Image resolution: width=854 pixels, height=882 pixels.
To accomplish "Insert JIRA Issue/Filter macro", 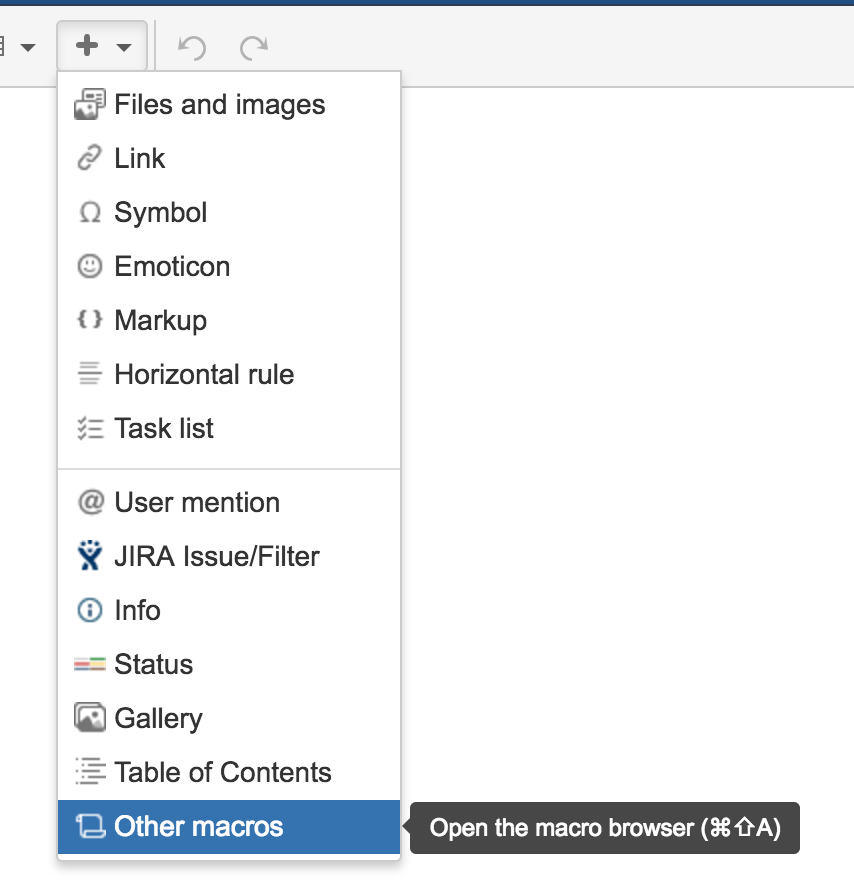I will click(229, 556).
